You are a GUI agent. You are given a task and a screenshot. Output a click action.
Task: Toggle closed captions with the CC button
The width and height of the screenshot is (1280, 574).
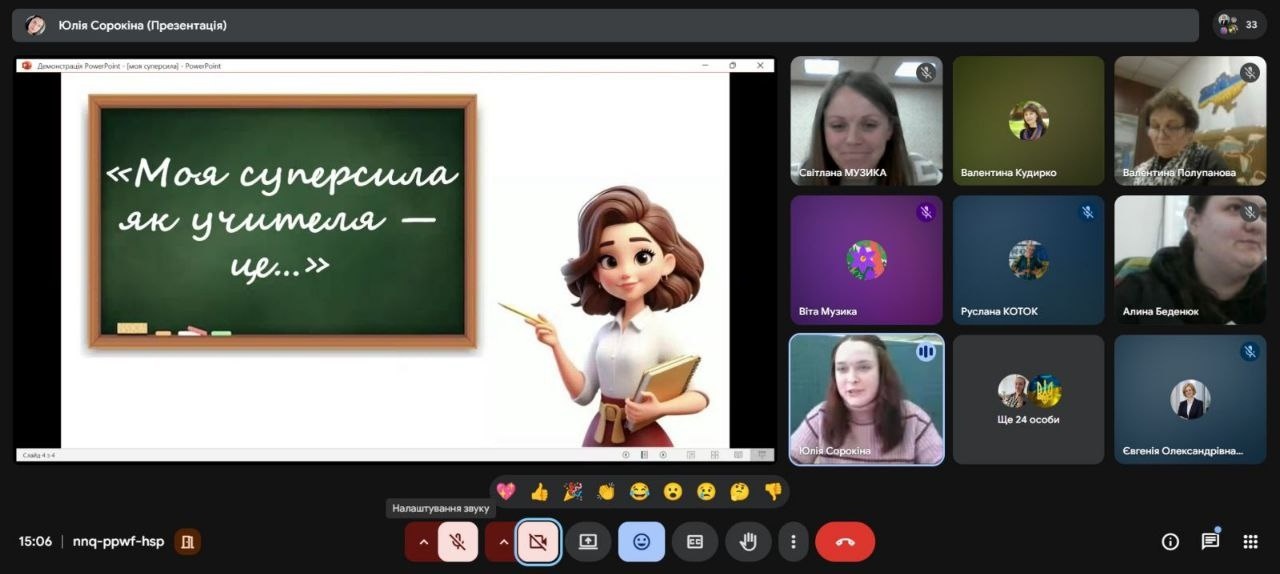click(695, 542)
